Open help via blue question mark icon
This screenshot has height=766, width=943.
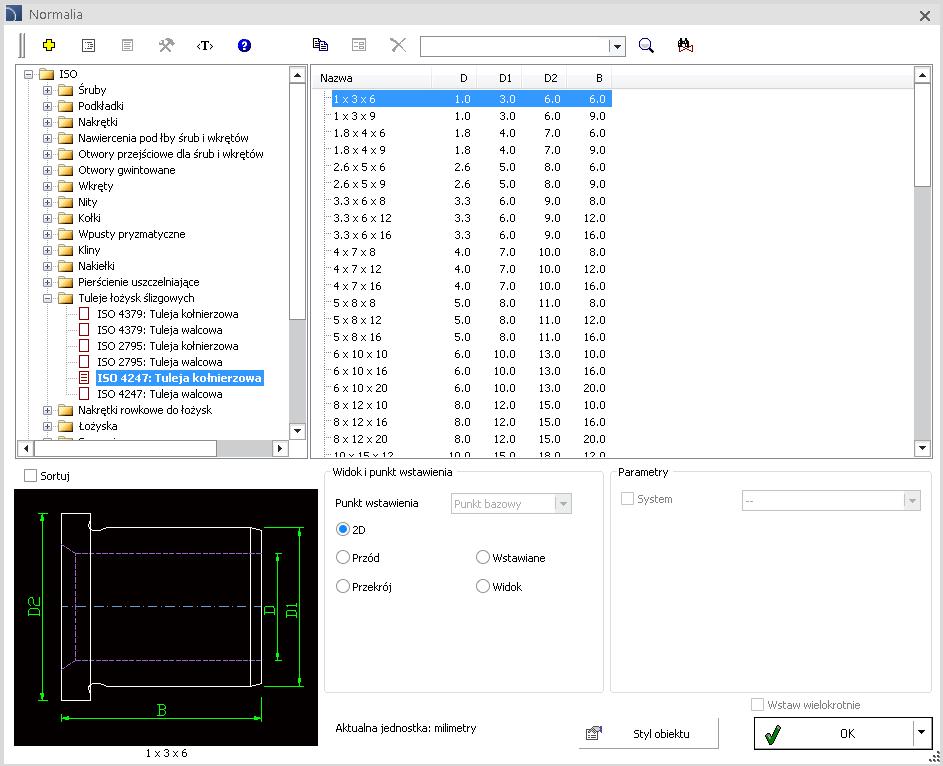[x=244, y=45]
